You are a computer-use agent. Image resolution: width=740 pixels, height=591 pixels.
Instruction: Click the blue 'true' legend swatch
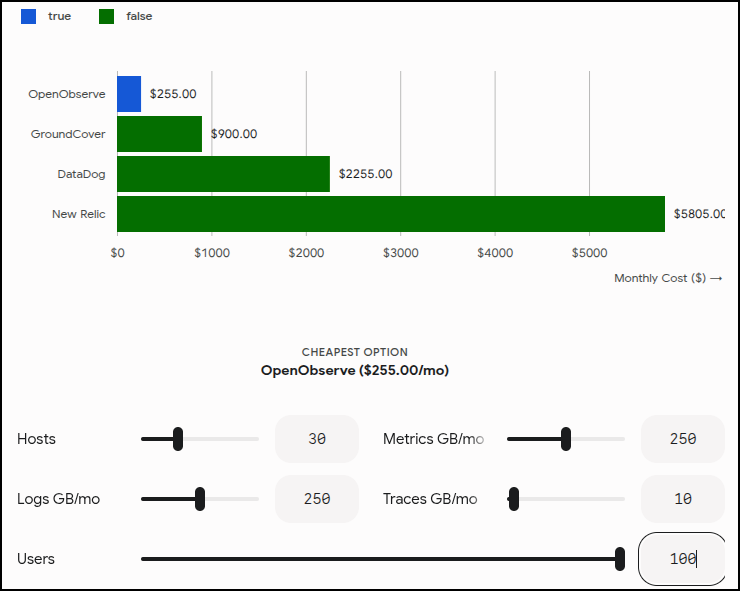coord(28,17)
